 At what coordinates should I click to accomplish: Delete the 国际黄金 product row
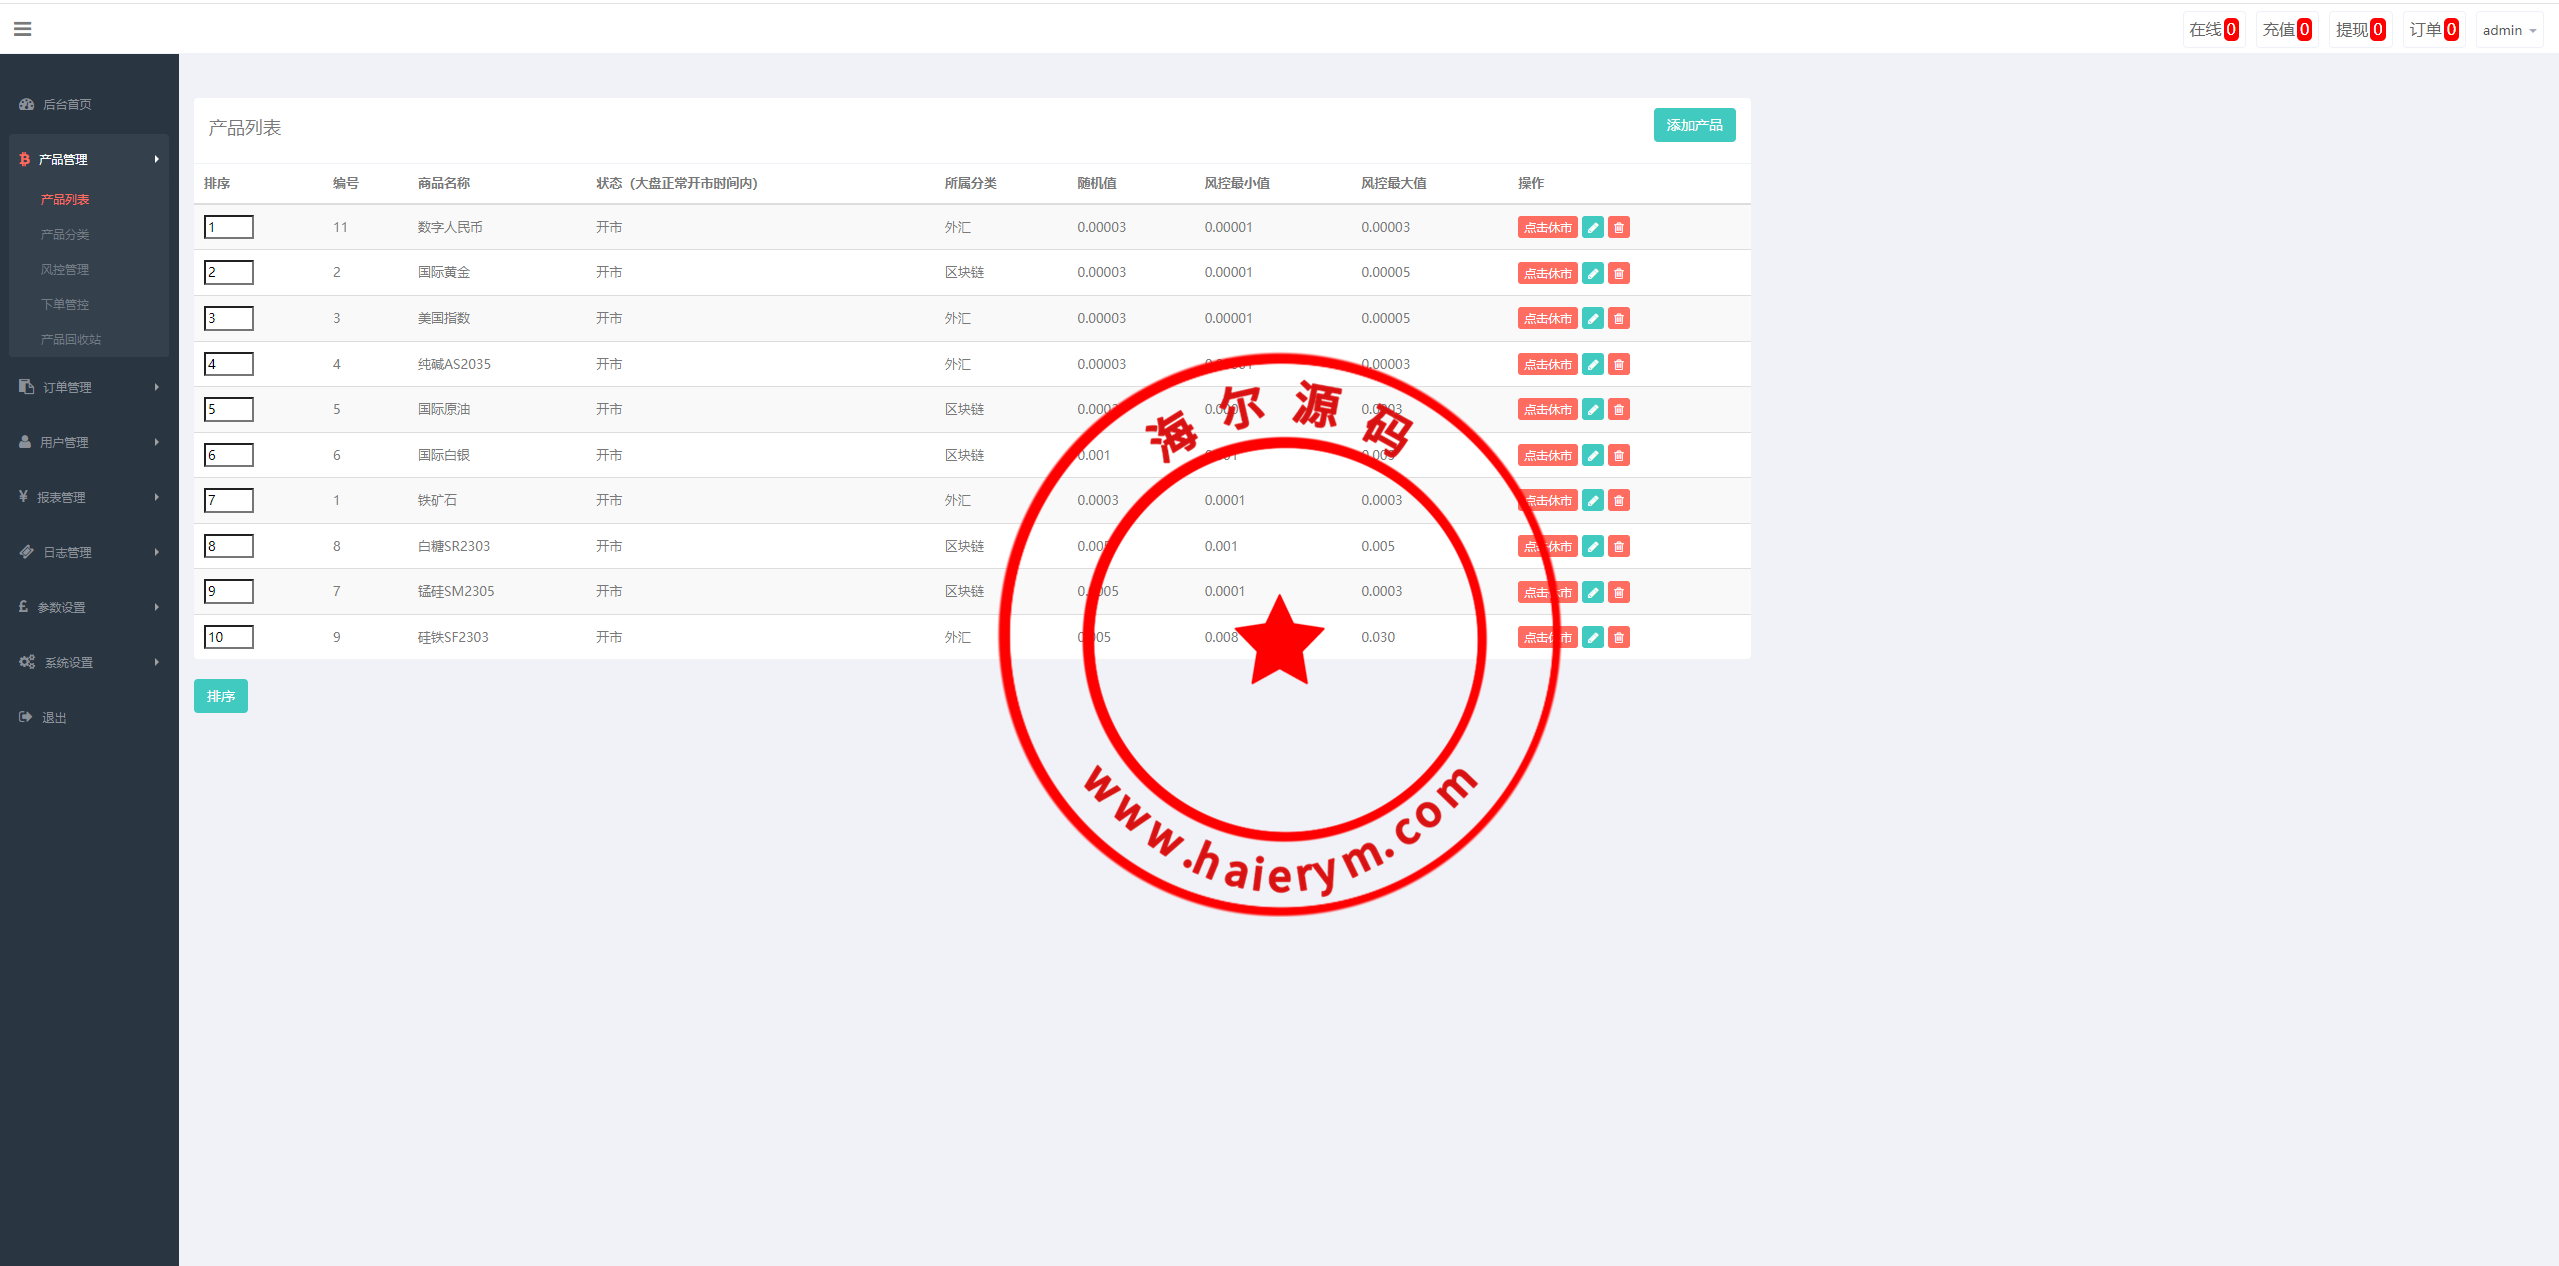tap(1619, 273)
